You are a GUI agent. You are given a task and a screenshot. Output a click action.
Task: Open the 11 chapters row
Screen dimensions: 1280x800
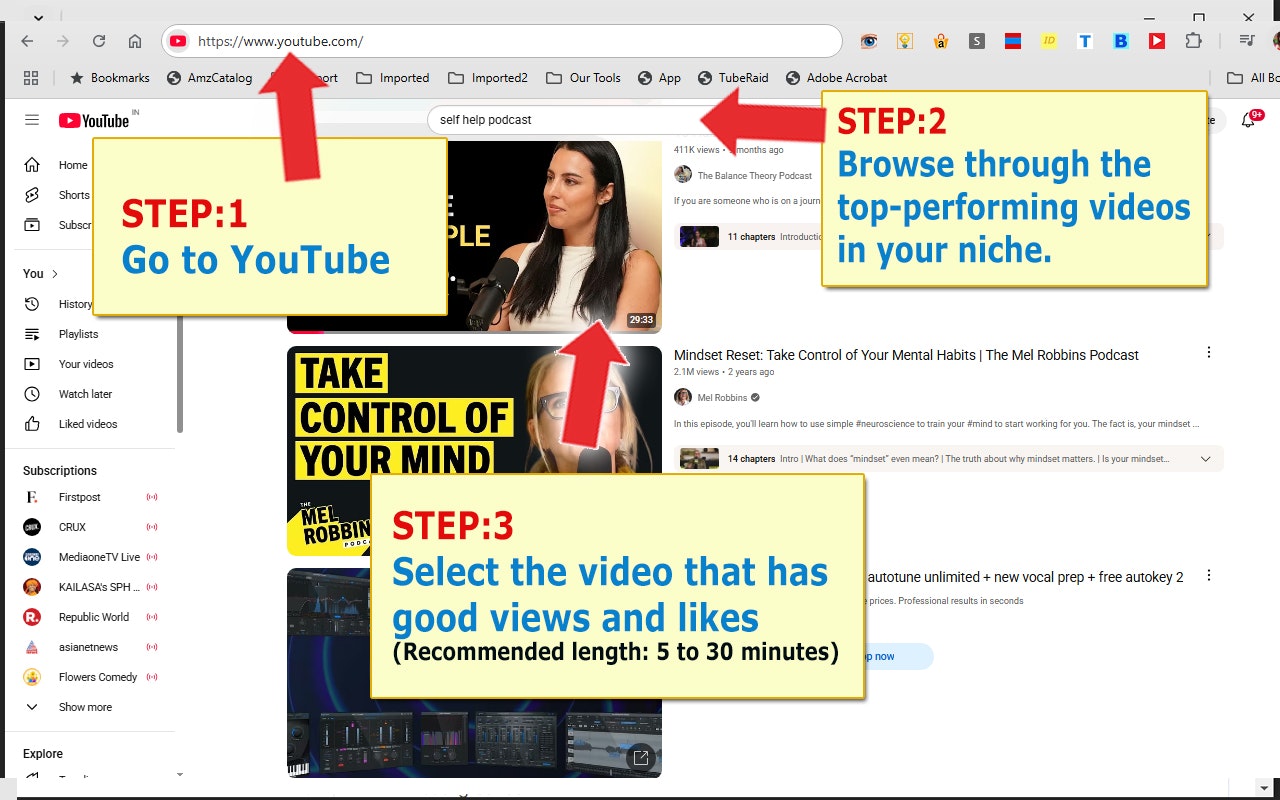pyautogui.click(x=949, y=237)
